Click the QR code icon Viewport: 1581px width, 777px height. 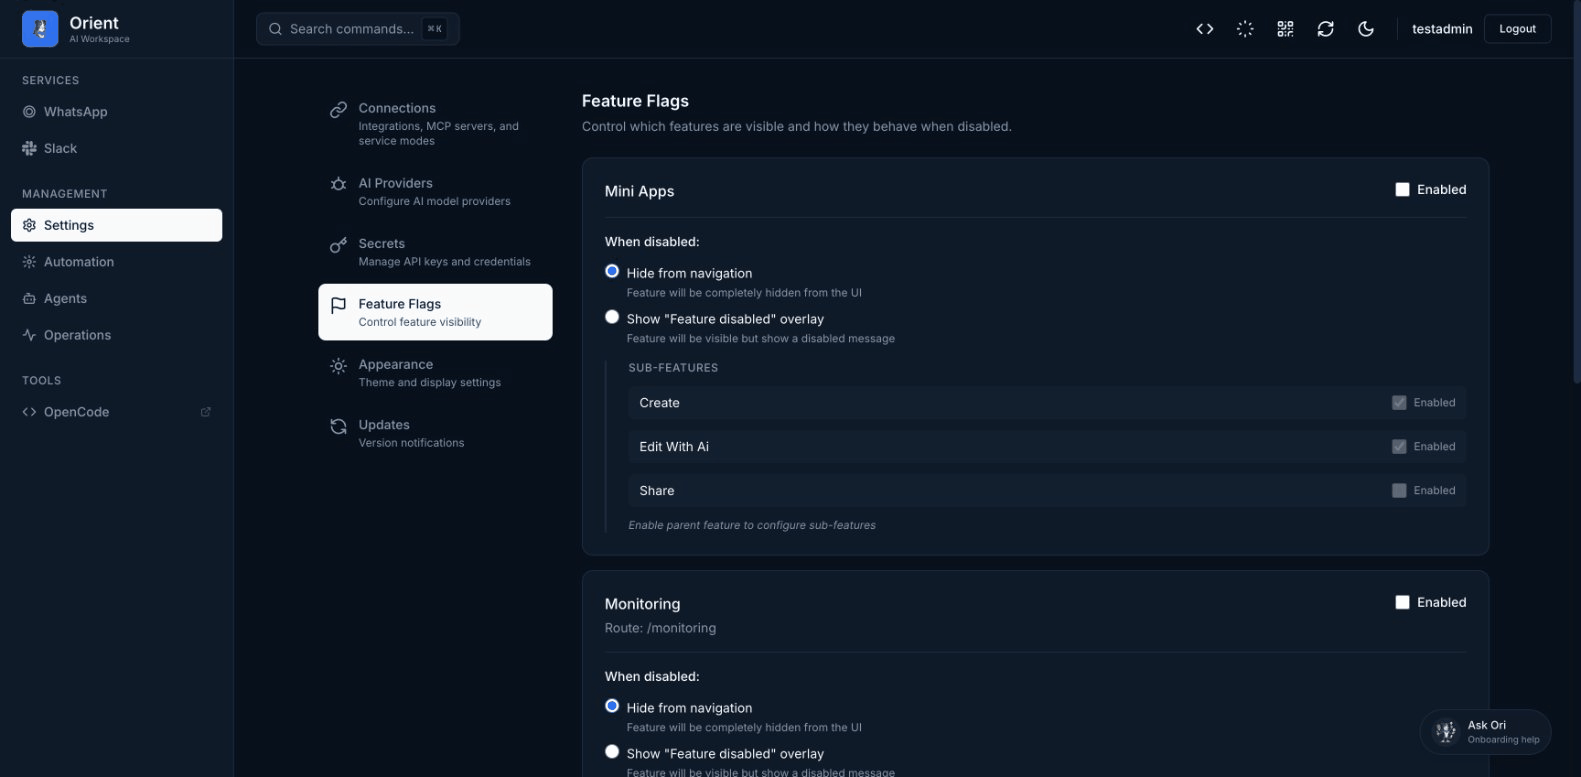tap(1285, 29)
